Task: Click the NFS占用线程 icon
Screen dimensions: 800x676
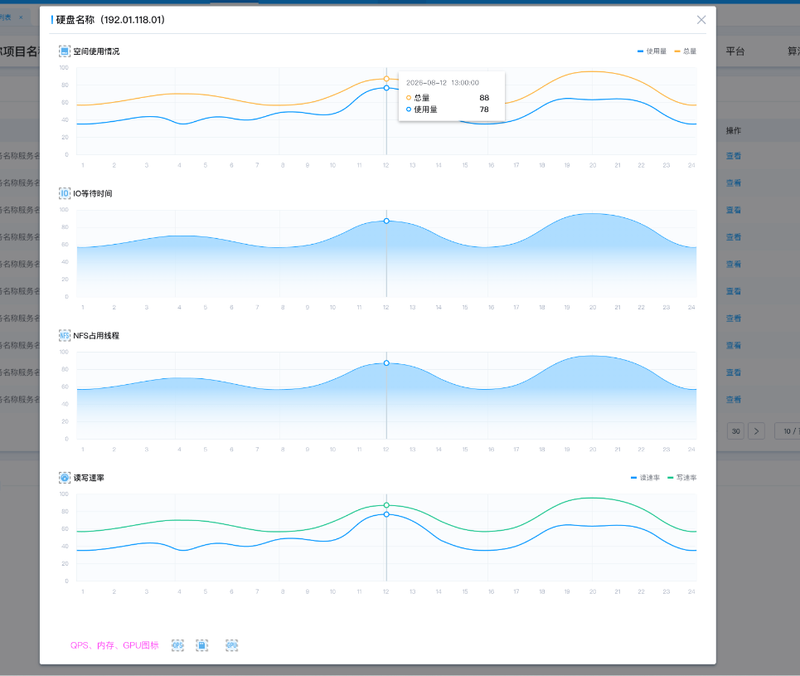Action: (64, 335)
